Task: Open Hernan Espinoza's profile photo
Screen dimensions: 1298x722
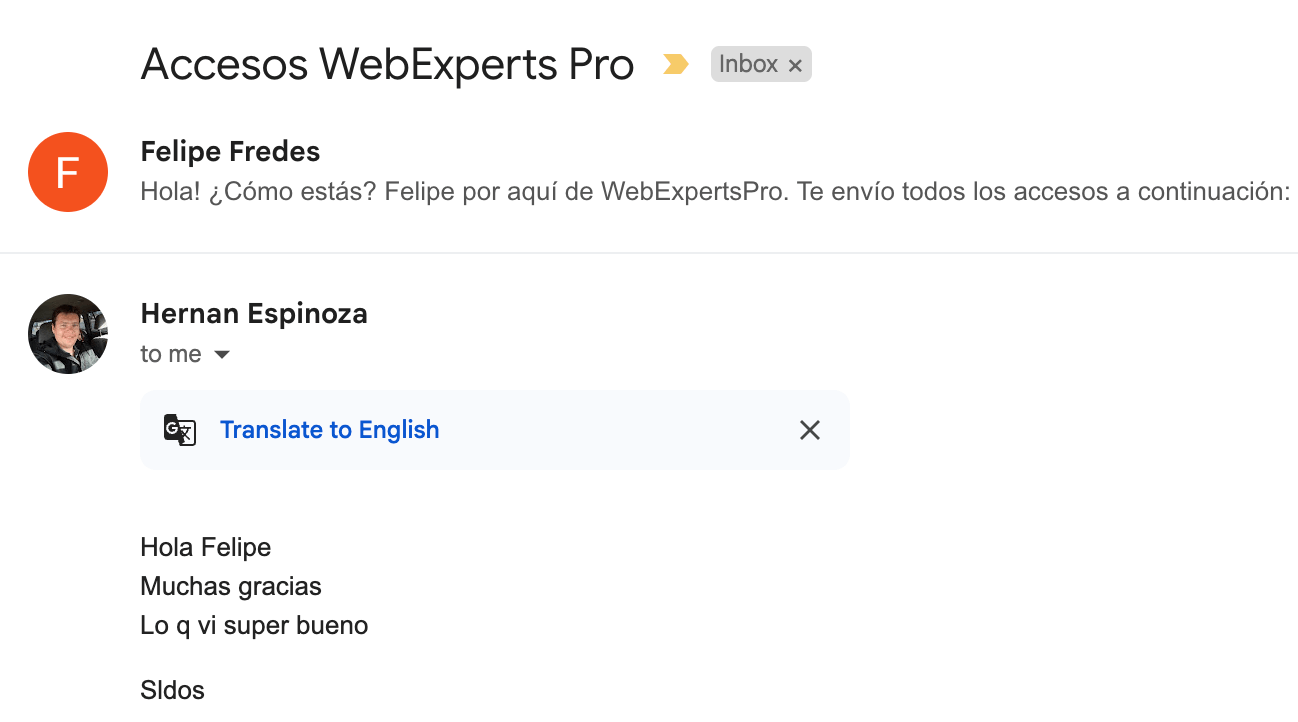Action: pyautogui.click(x=68, y=334)
